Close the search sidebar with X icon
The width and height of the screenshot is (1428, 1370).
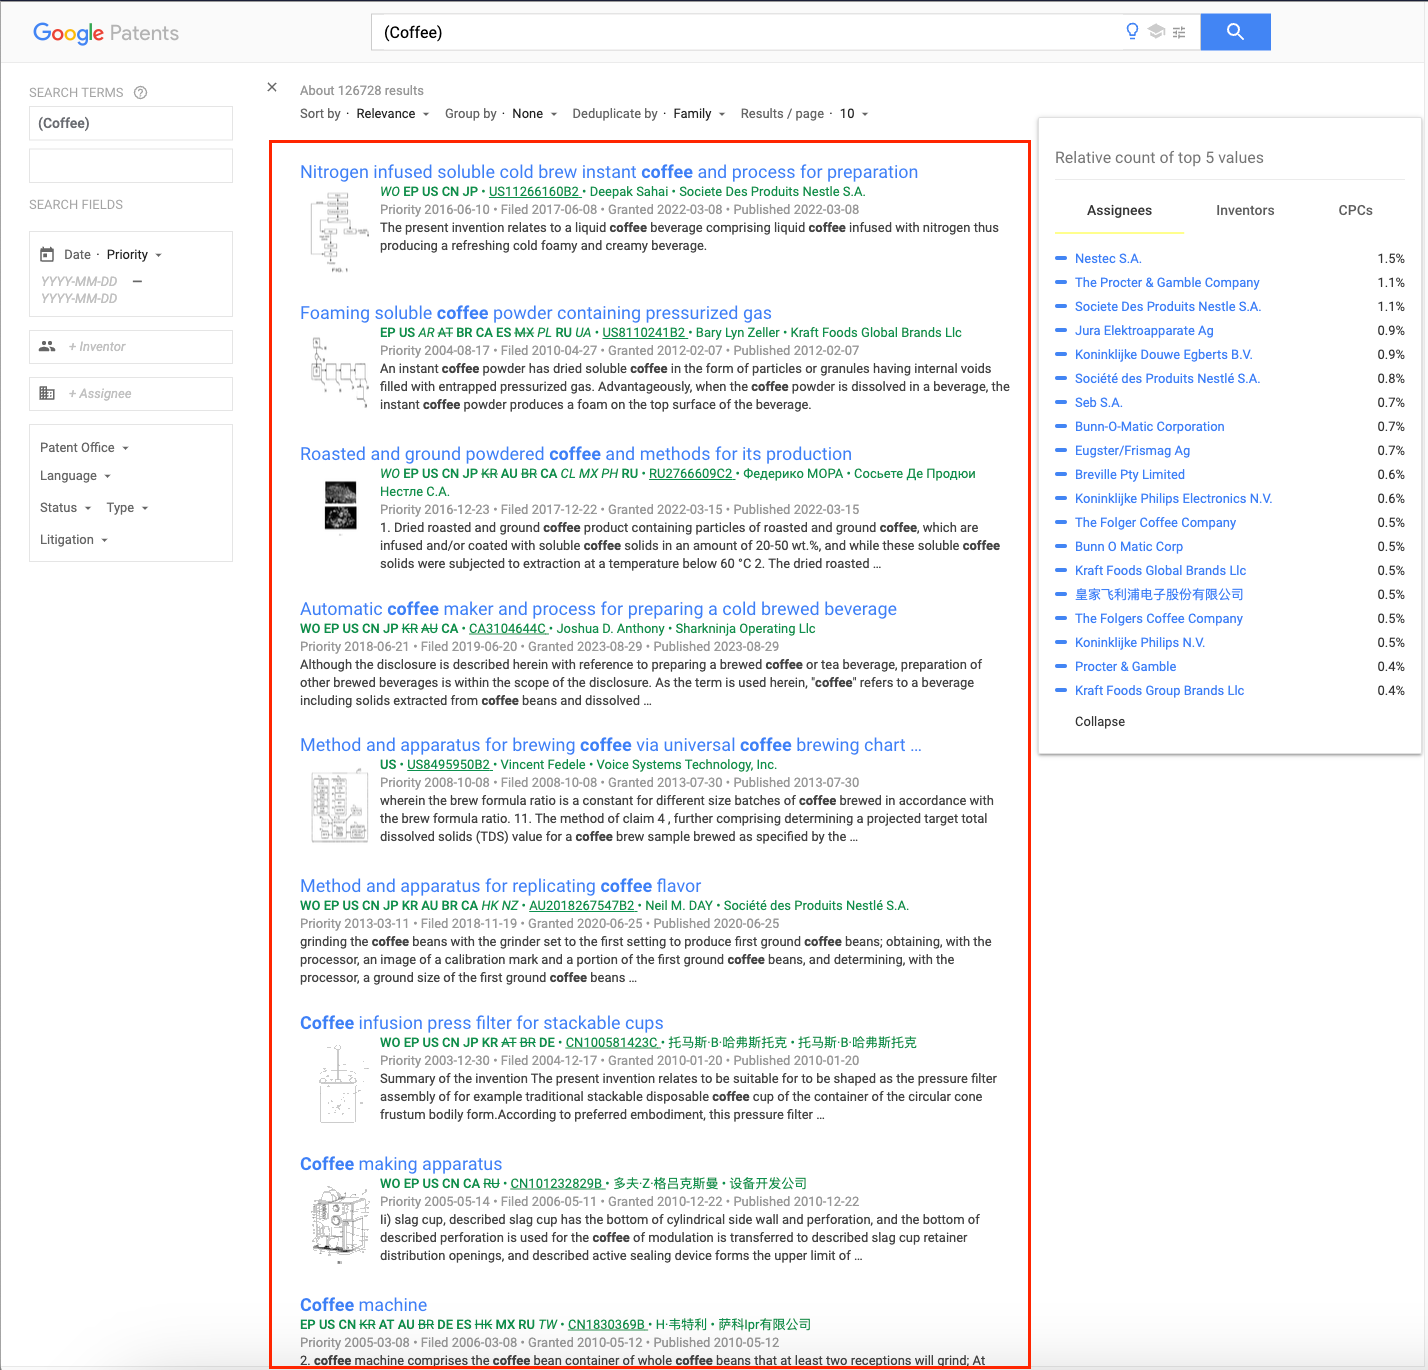tap(272, 87)
